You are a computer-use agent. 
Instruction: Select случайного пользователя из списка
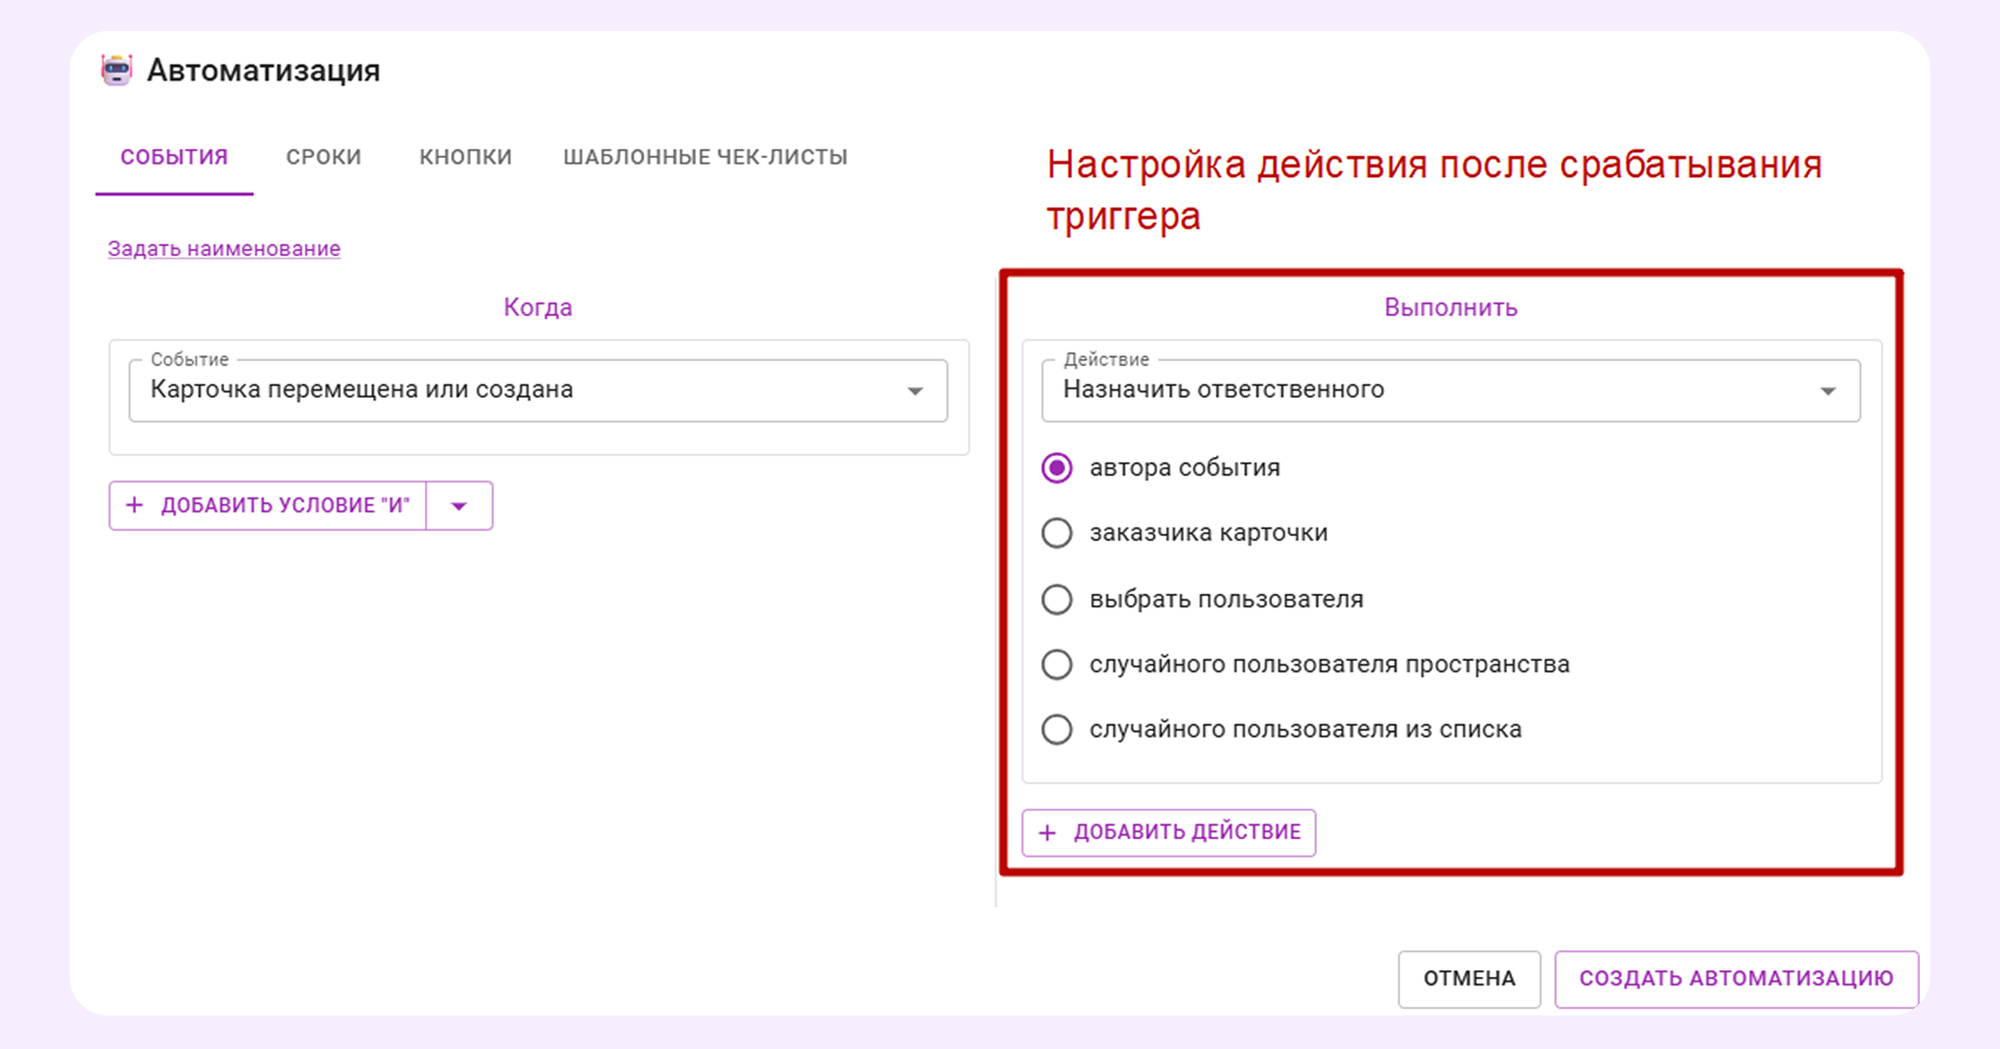point(1057,729)
